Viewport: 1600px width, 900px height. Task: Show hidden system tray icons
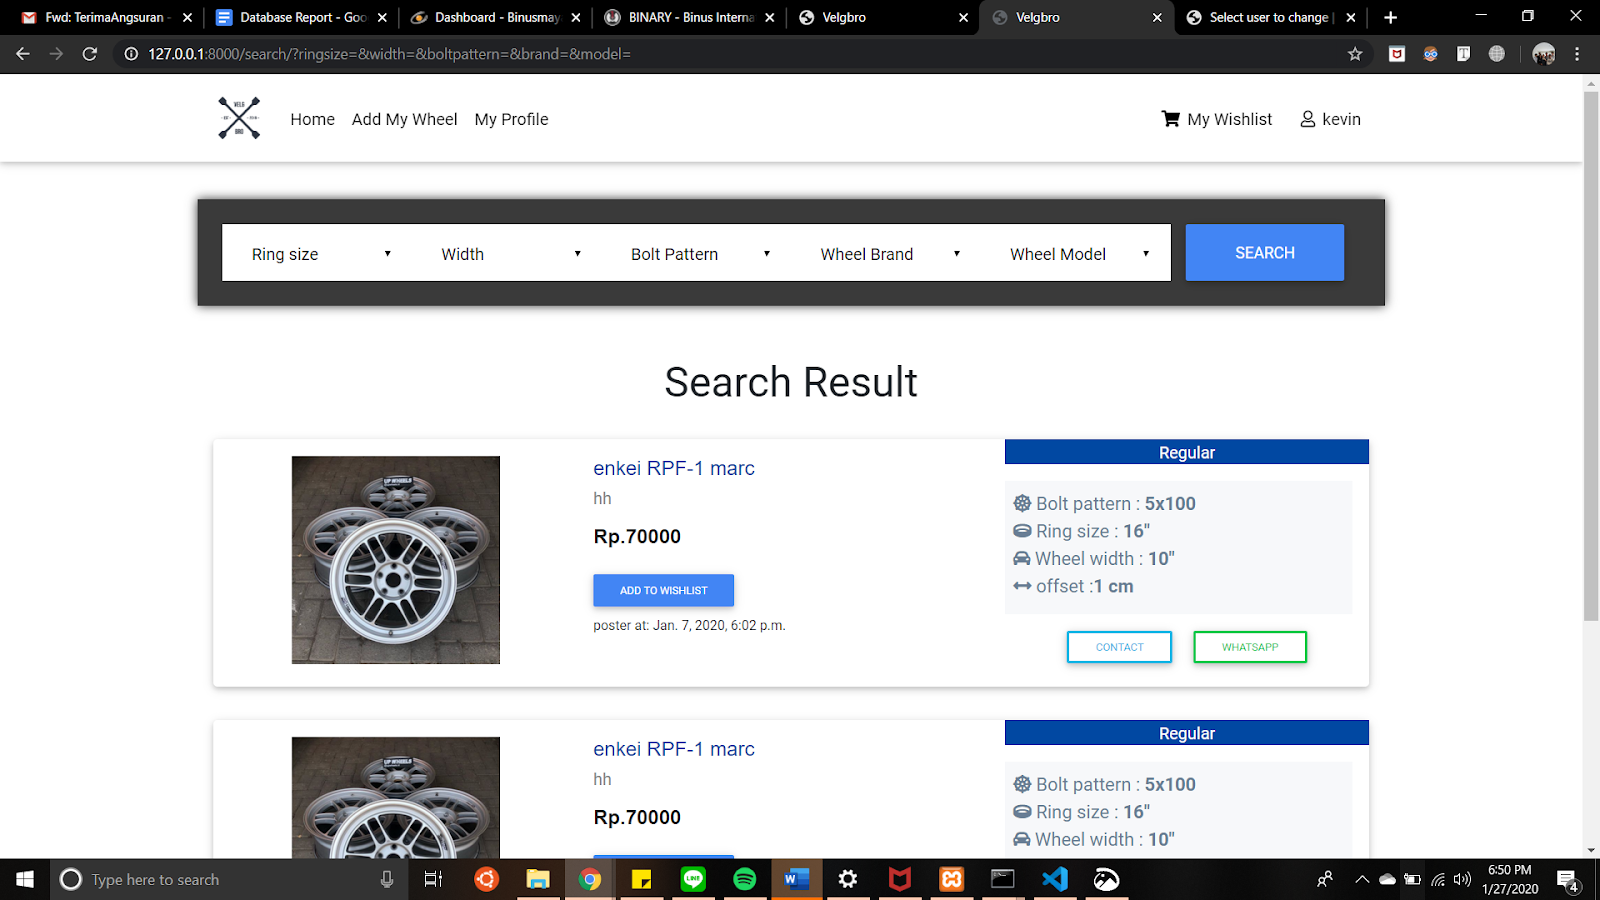(x=1362, y=880)
